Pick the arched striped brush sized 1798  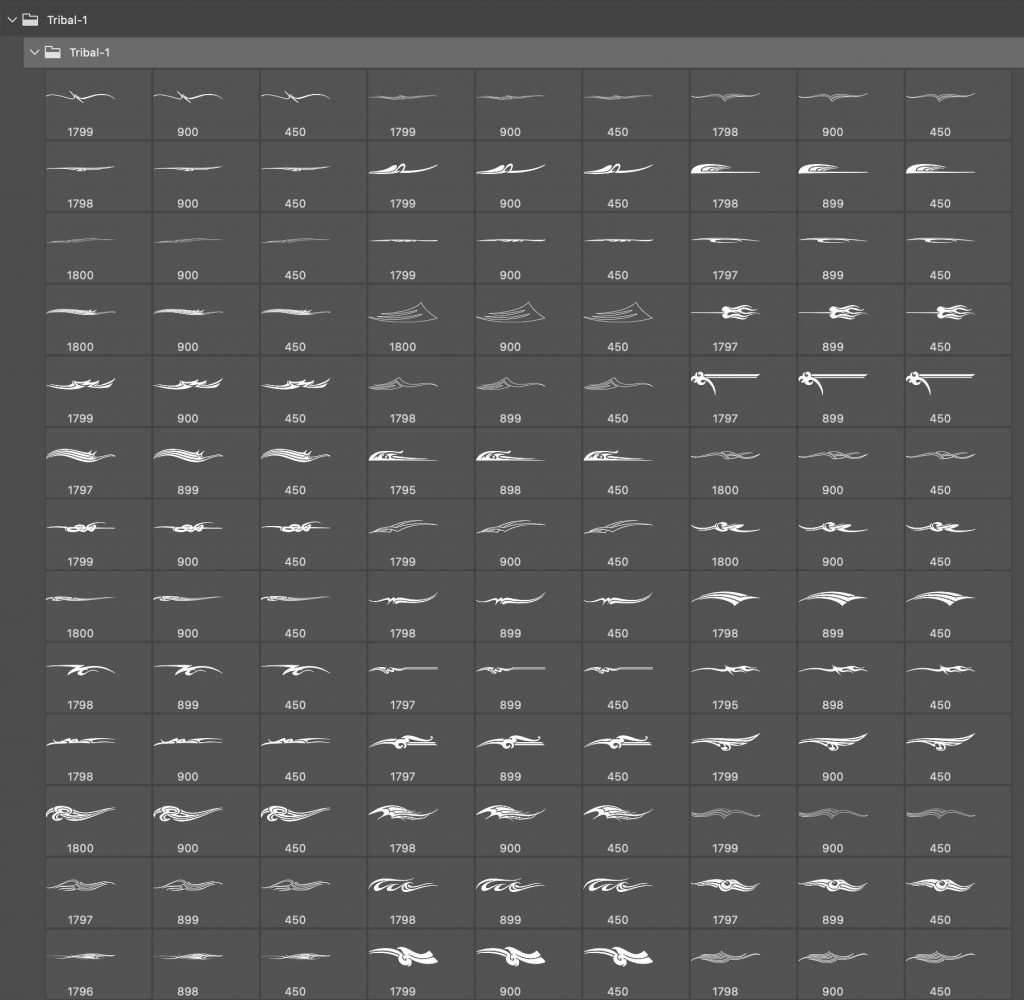pos(725,605)
